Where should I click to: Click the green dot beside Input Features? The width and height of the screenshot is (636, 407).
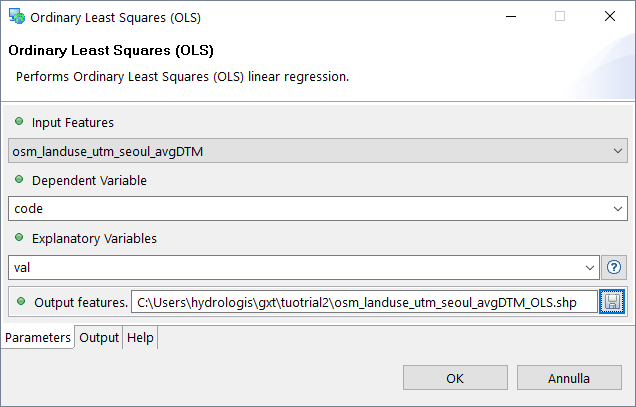[x=19, y=122]
